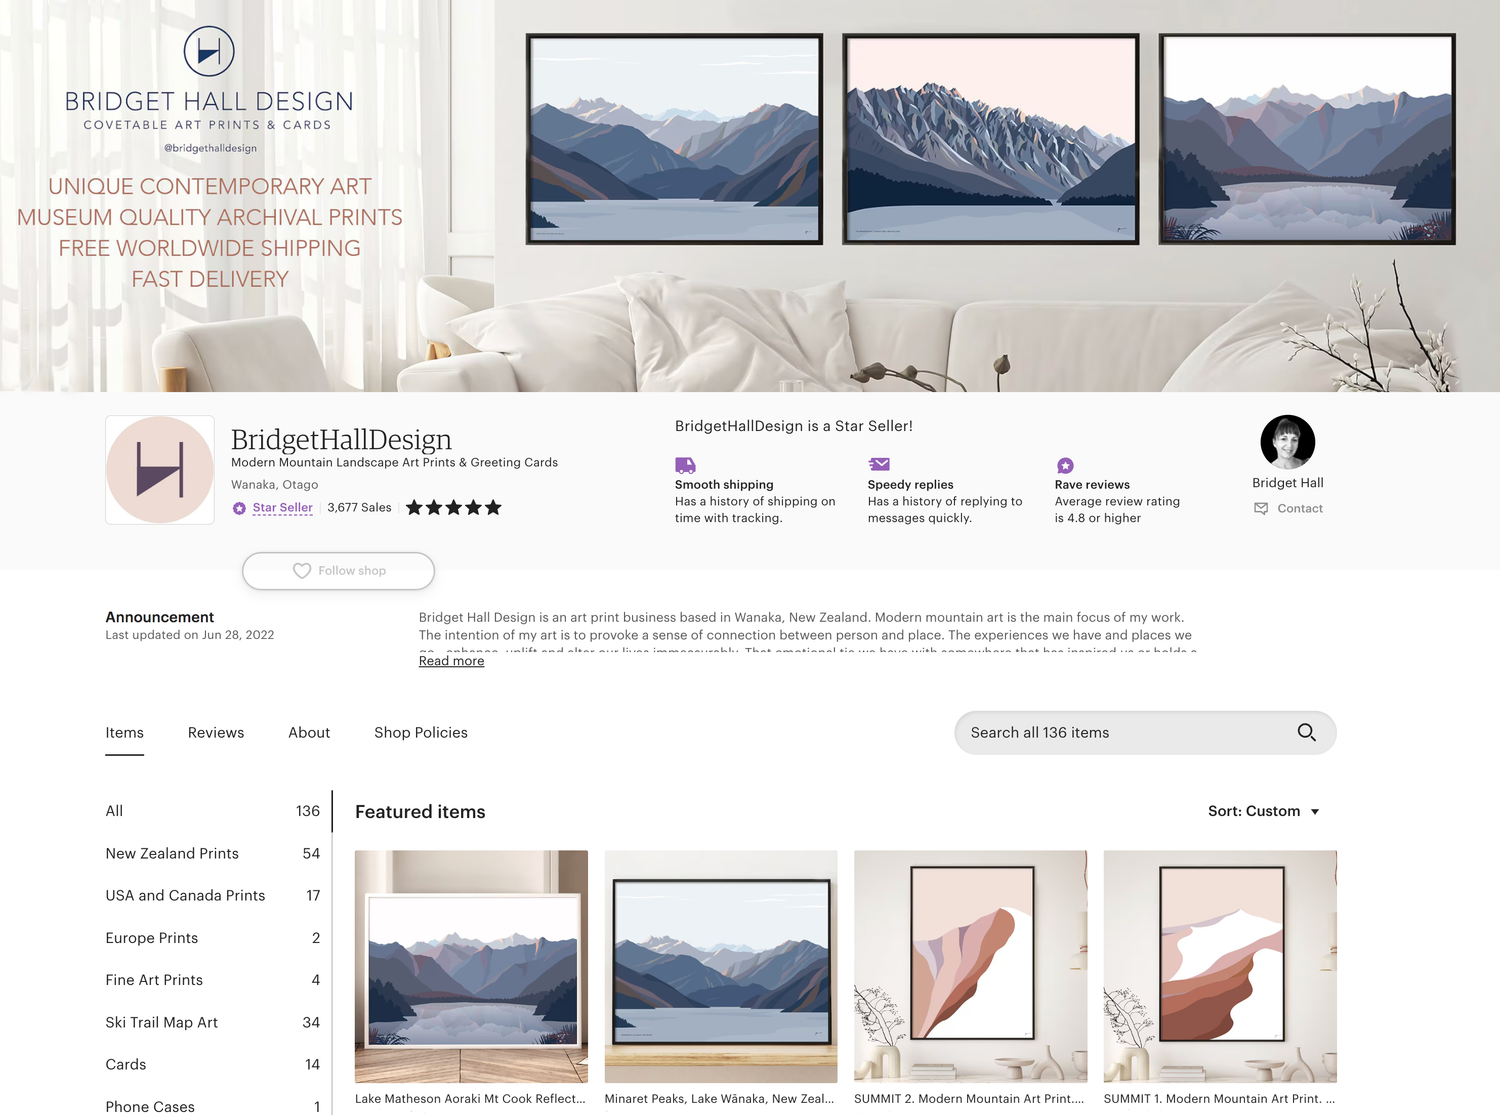Open the Star Seller link
Image resolution: width=1500 pixels, height=1115 pixels.
tap(282, 508)
